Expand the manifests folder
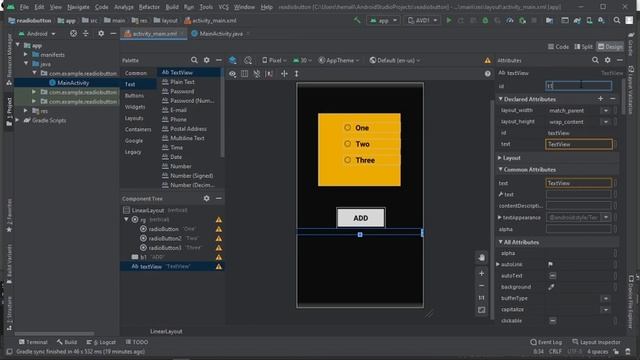Viewport: 640px width, 360px height. [26, 54]
